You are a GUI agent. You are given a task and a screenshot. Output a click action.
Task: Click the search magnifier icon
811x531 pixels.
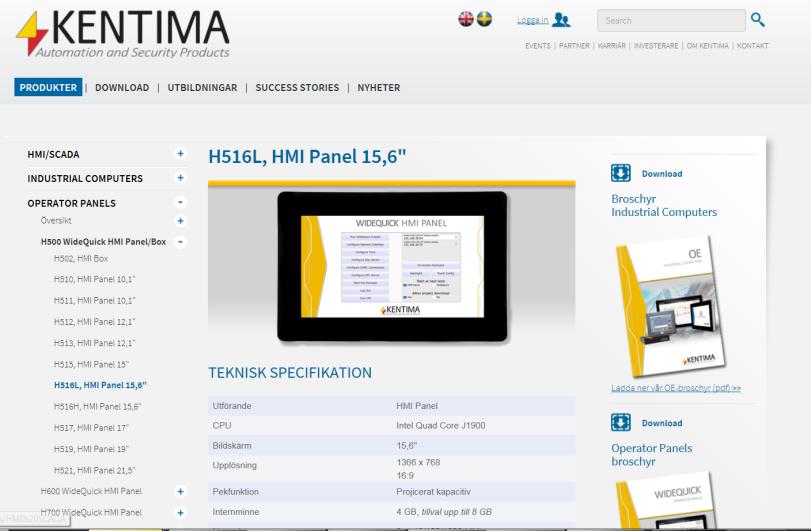758,20
